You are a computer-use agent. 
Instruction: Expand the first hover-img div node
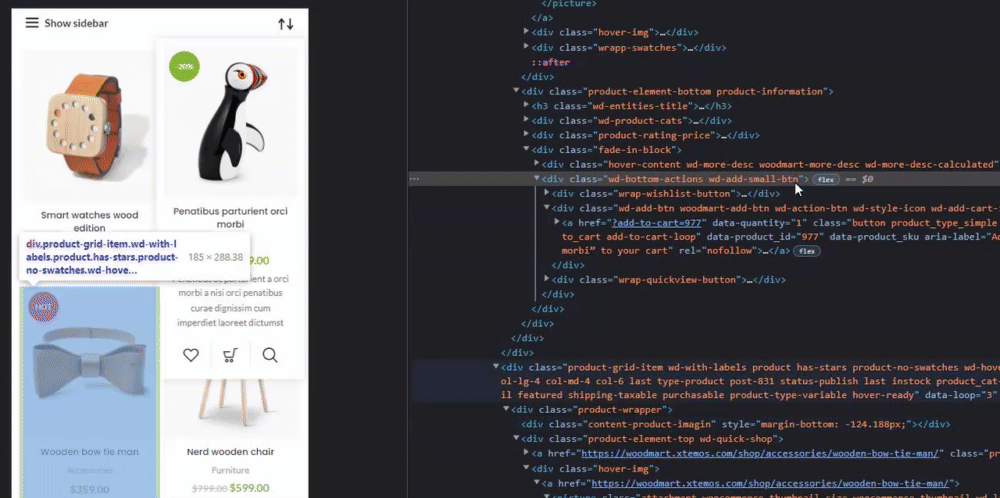click(x=526, y=32)
